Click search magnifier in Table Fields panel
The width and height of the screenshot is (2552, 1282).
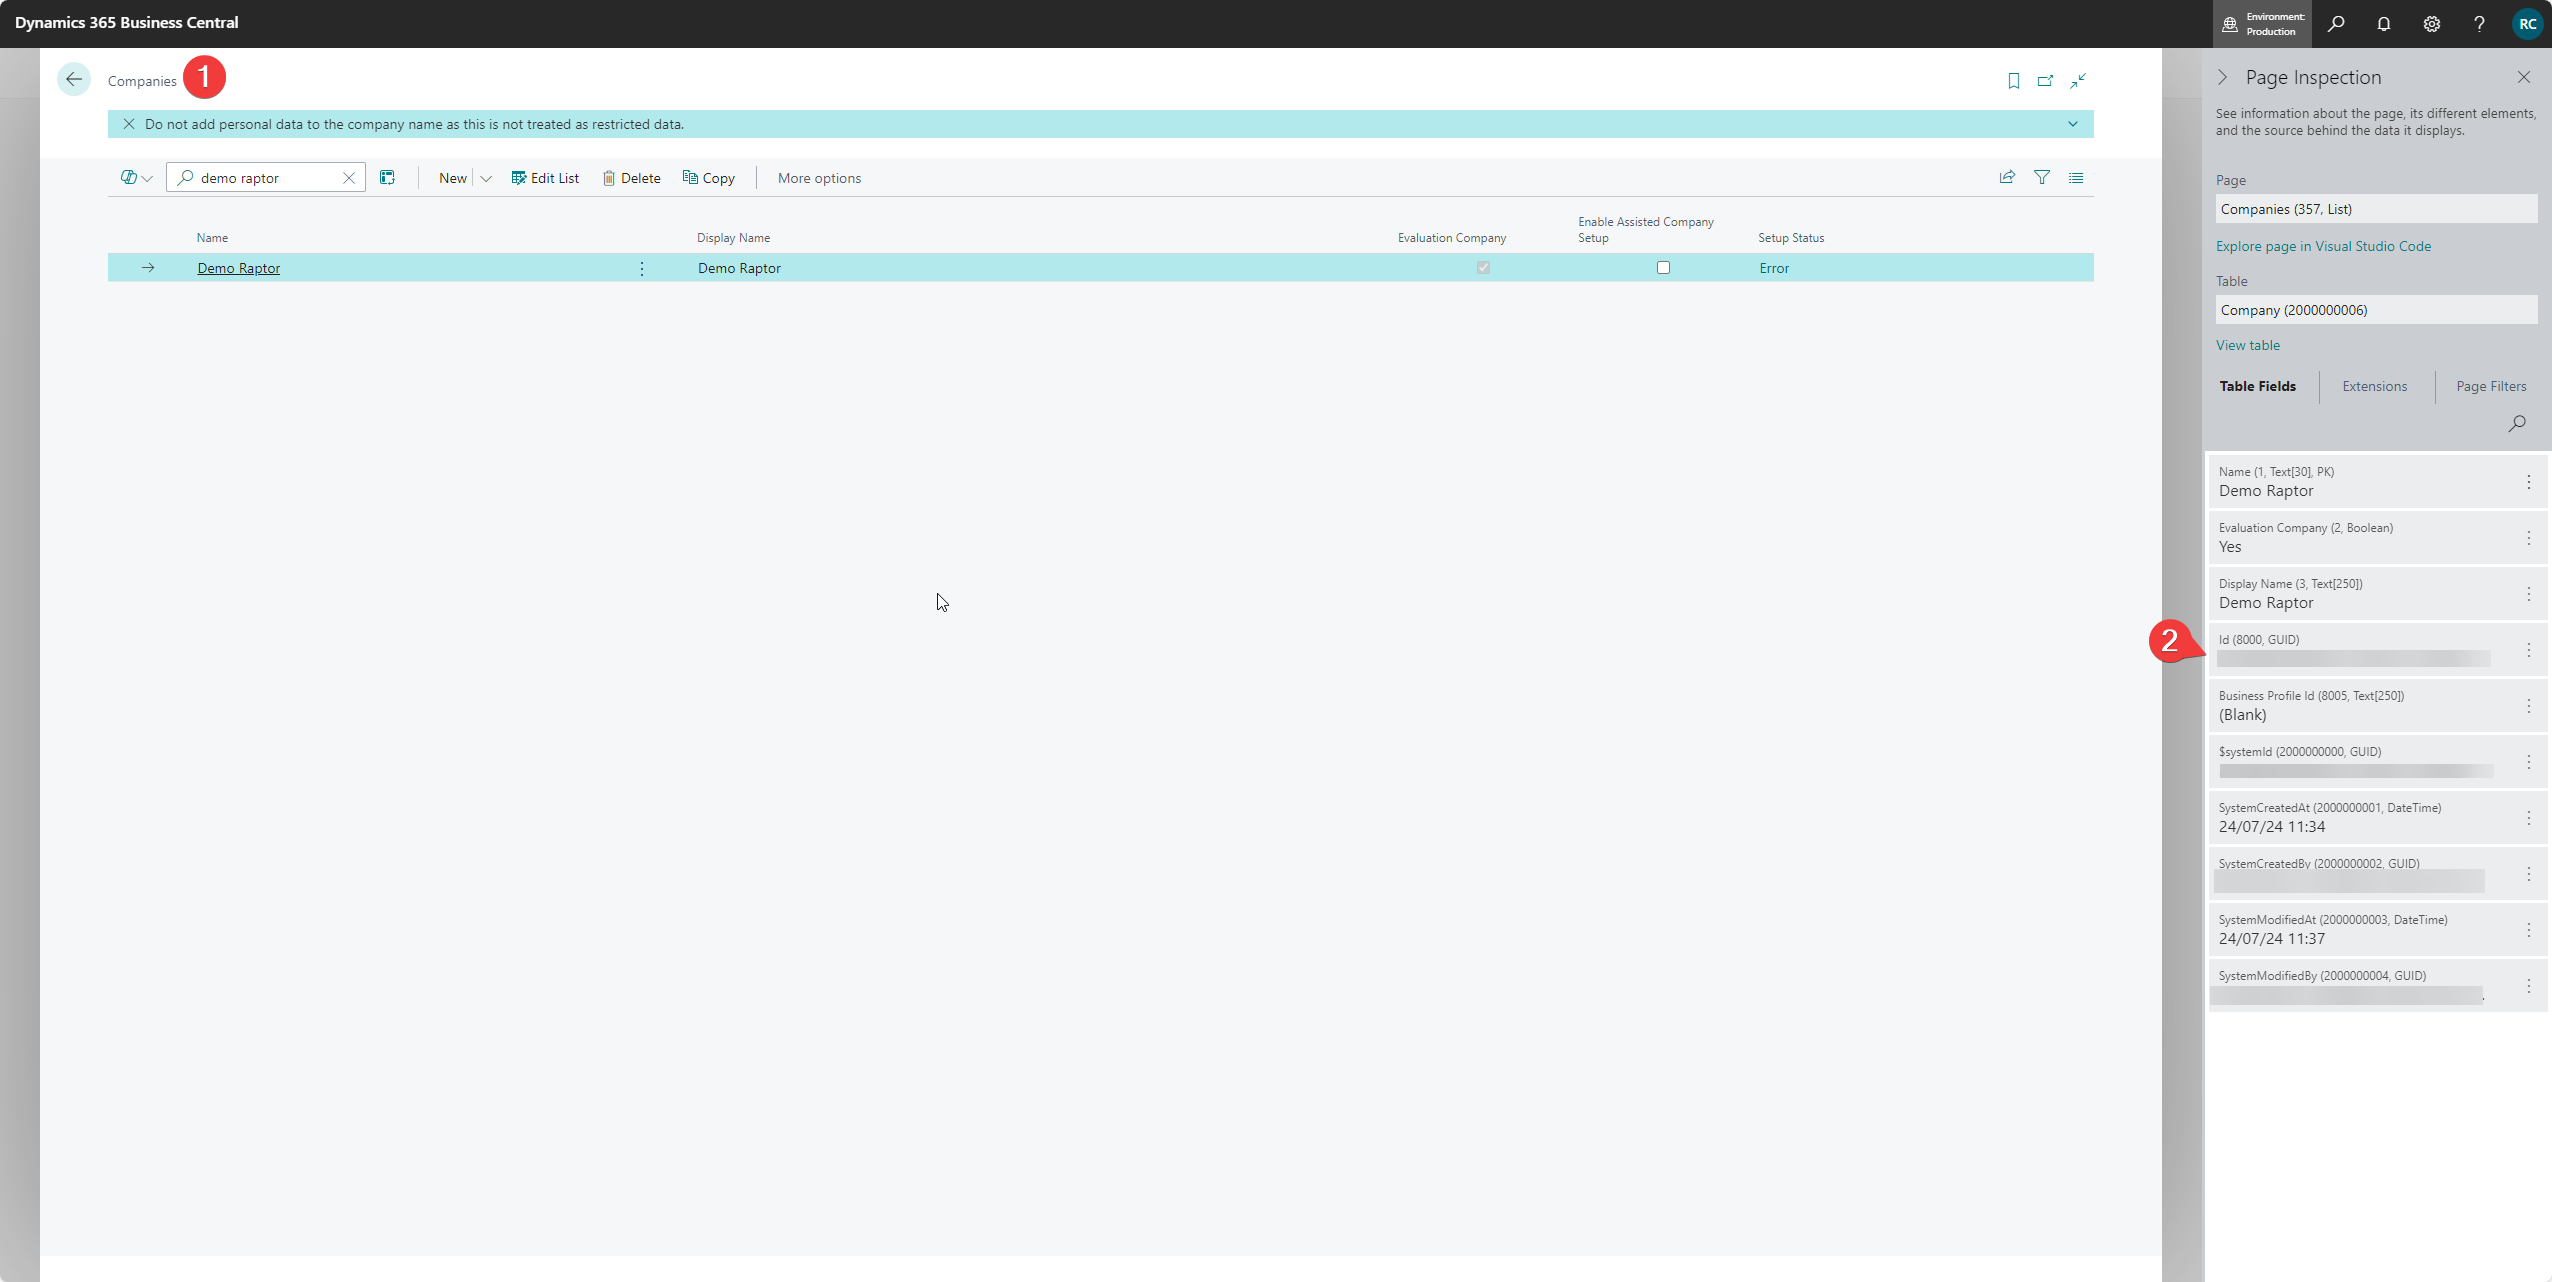[x=2517, y=424]
